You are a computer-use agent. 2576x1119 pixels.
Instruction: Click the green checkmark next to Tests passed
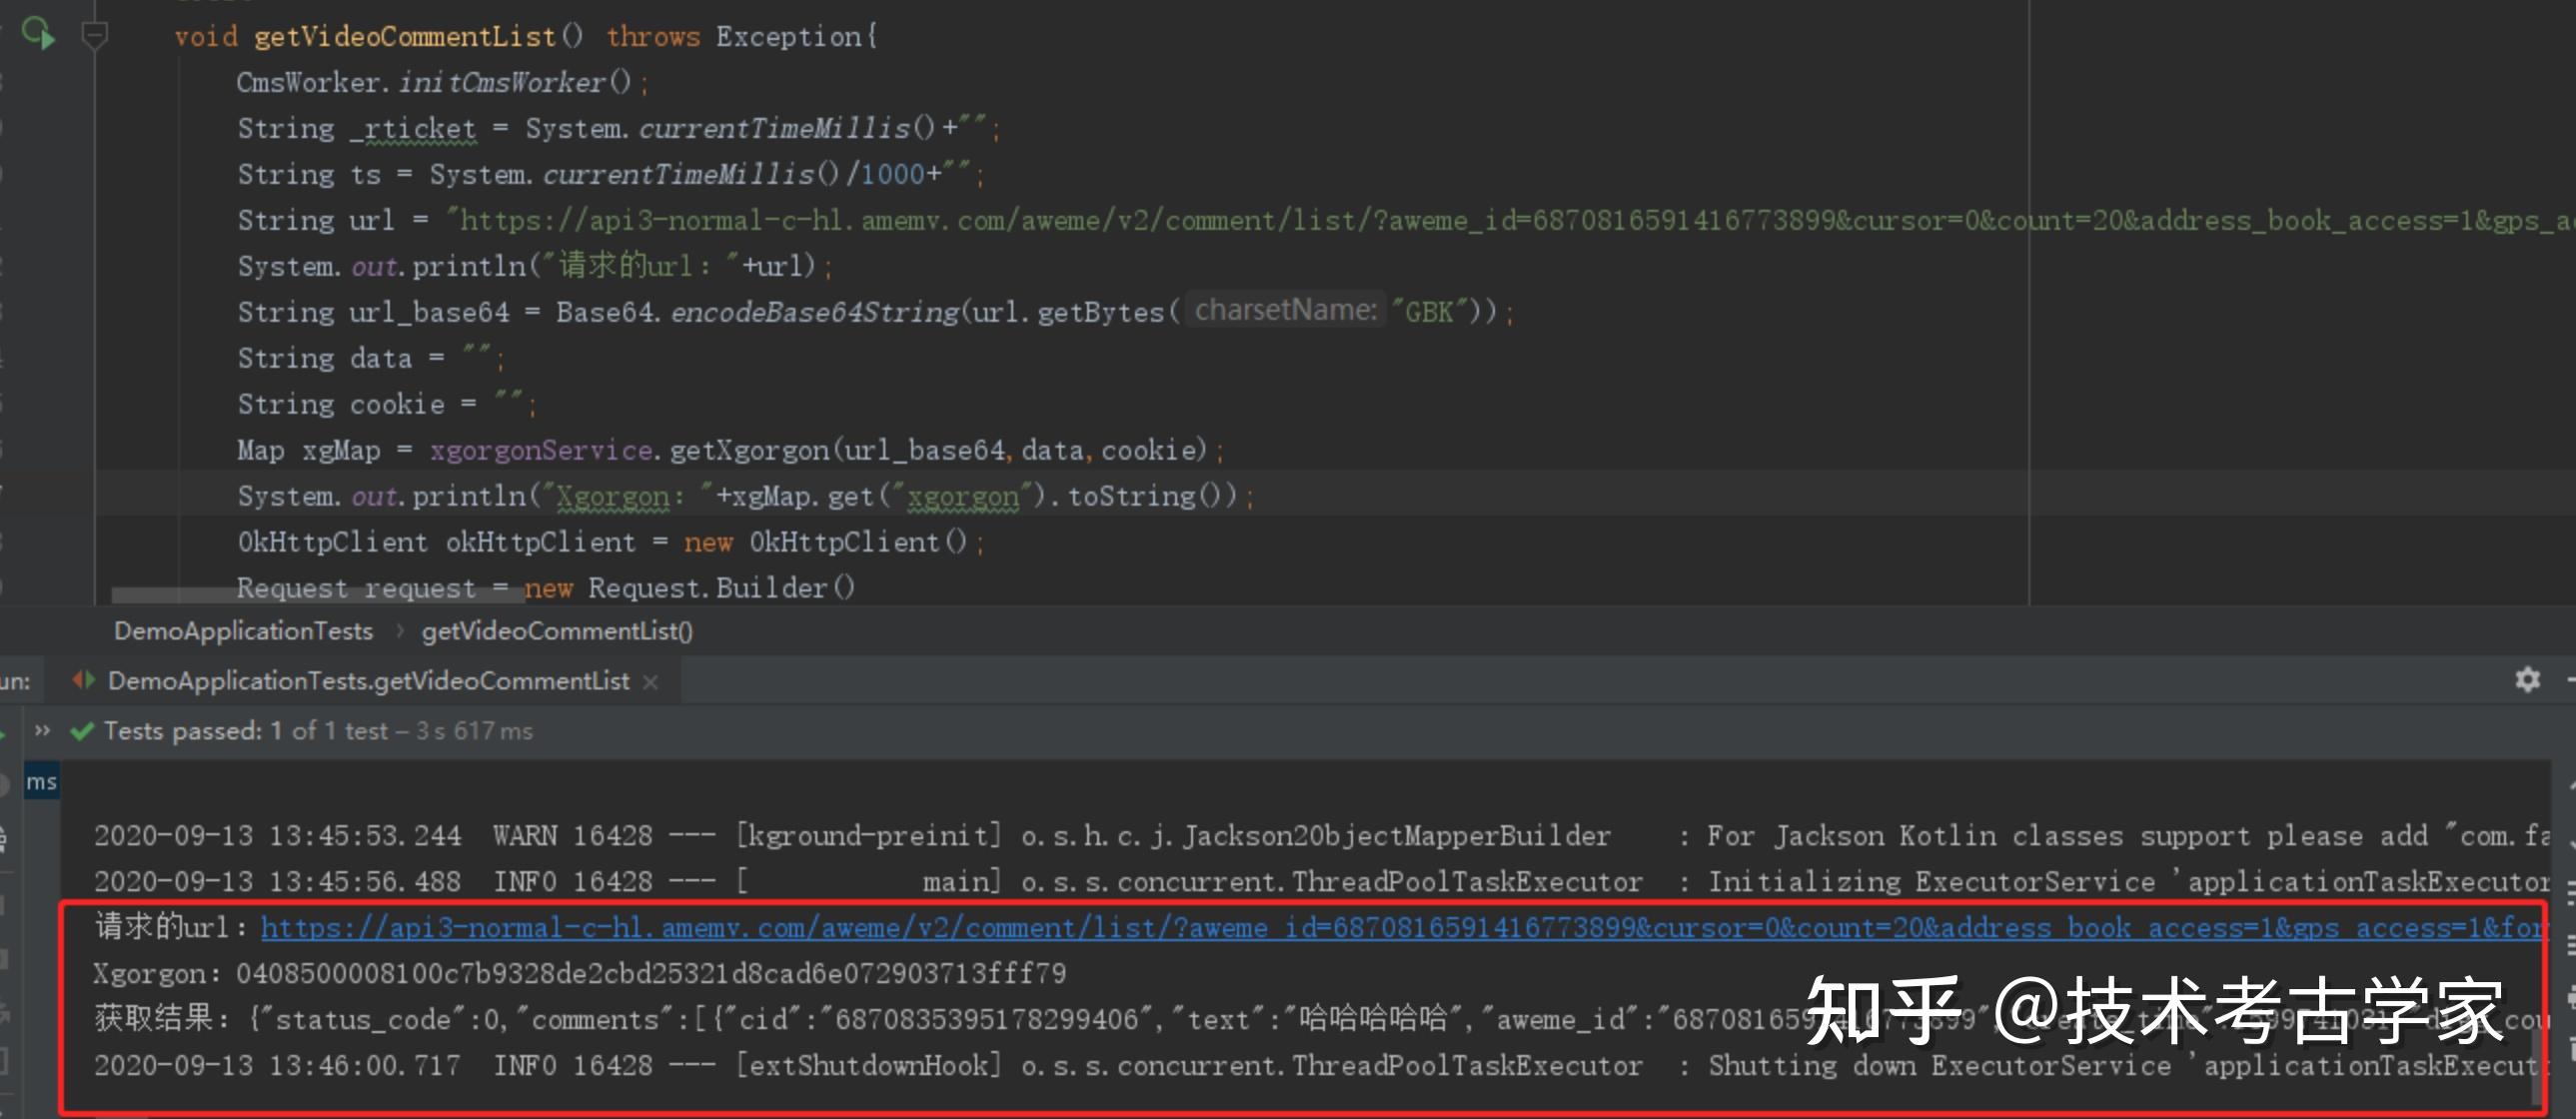tap(81, 730)
